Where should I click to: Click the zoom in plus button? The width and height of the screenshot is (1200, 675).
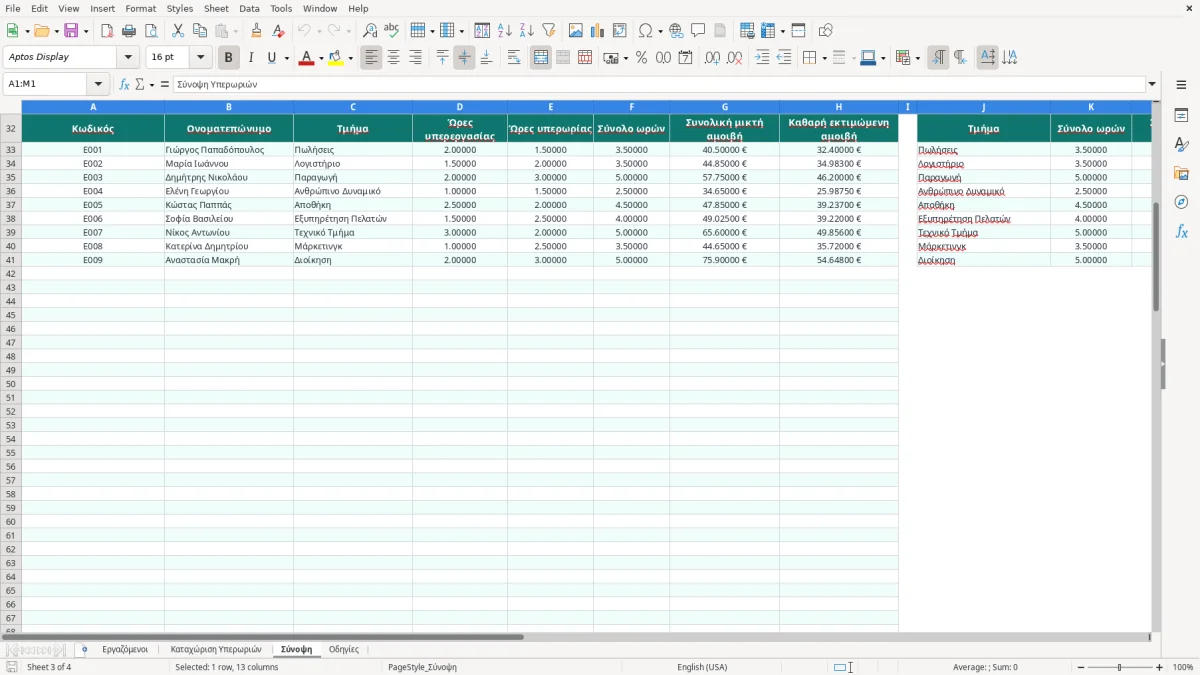(1160, 667)
